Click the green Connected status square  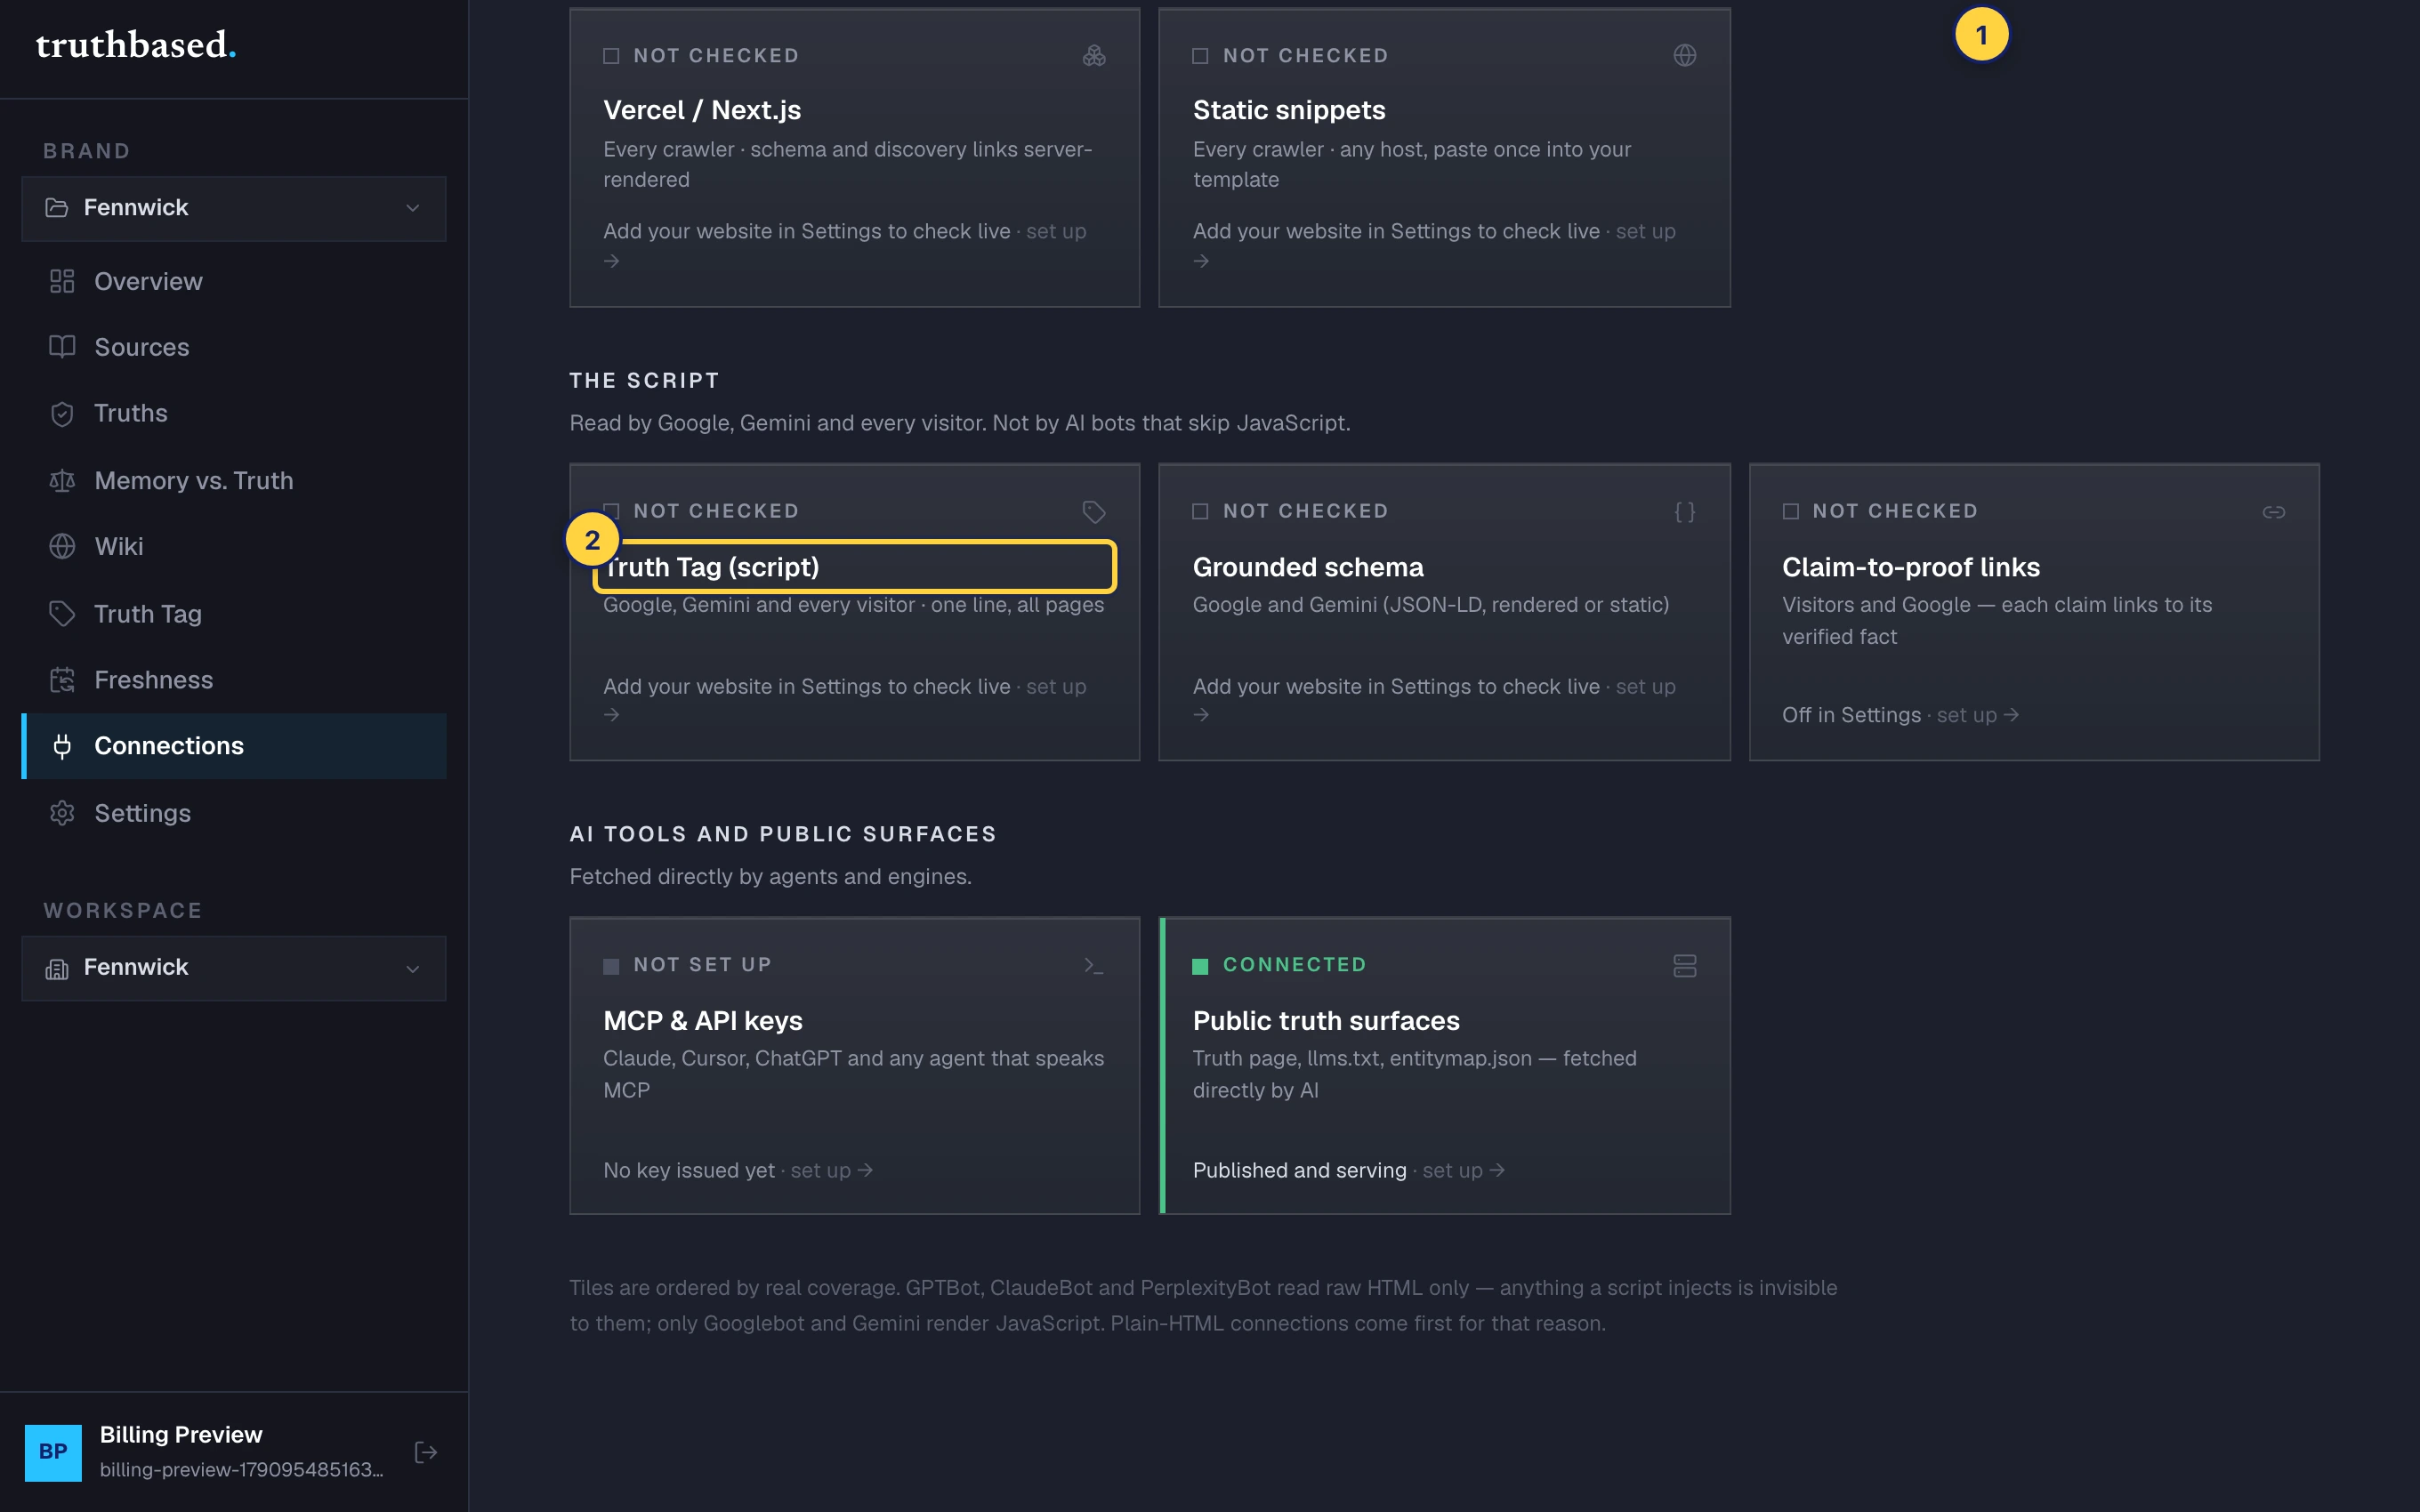[1201, 966]
